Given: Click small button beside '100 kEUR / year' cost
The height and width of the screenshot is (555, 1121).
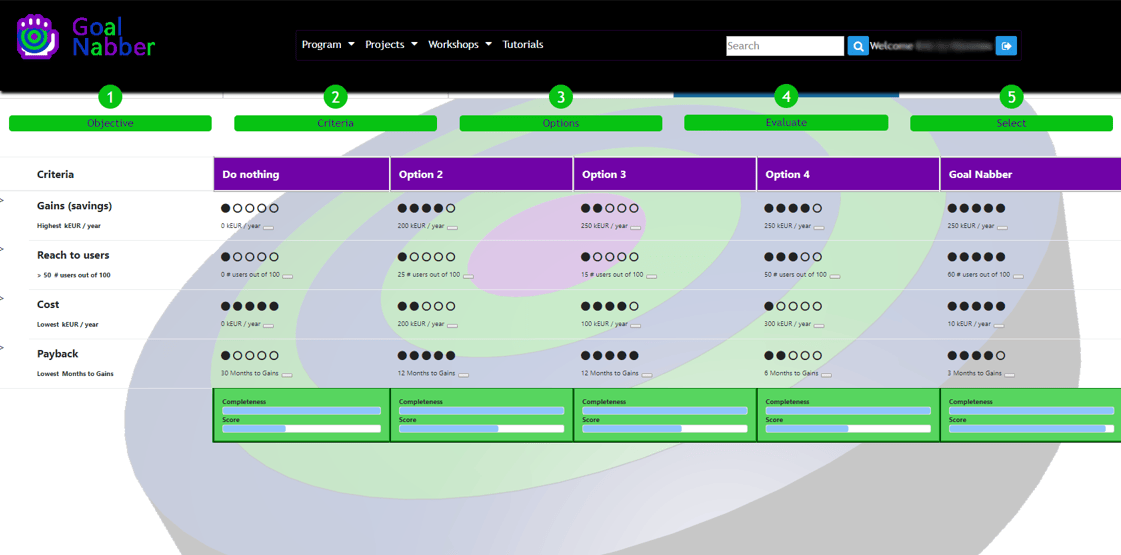Looking at the screenshot, I should [x=636, y=325].
